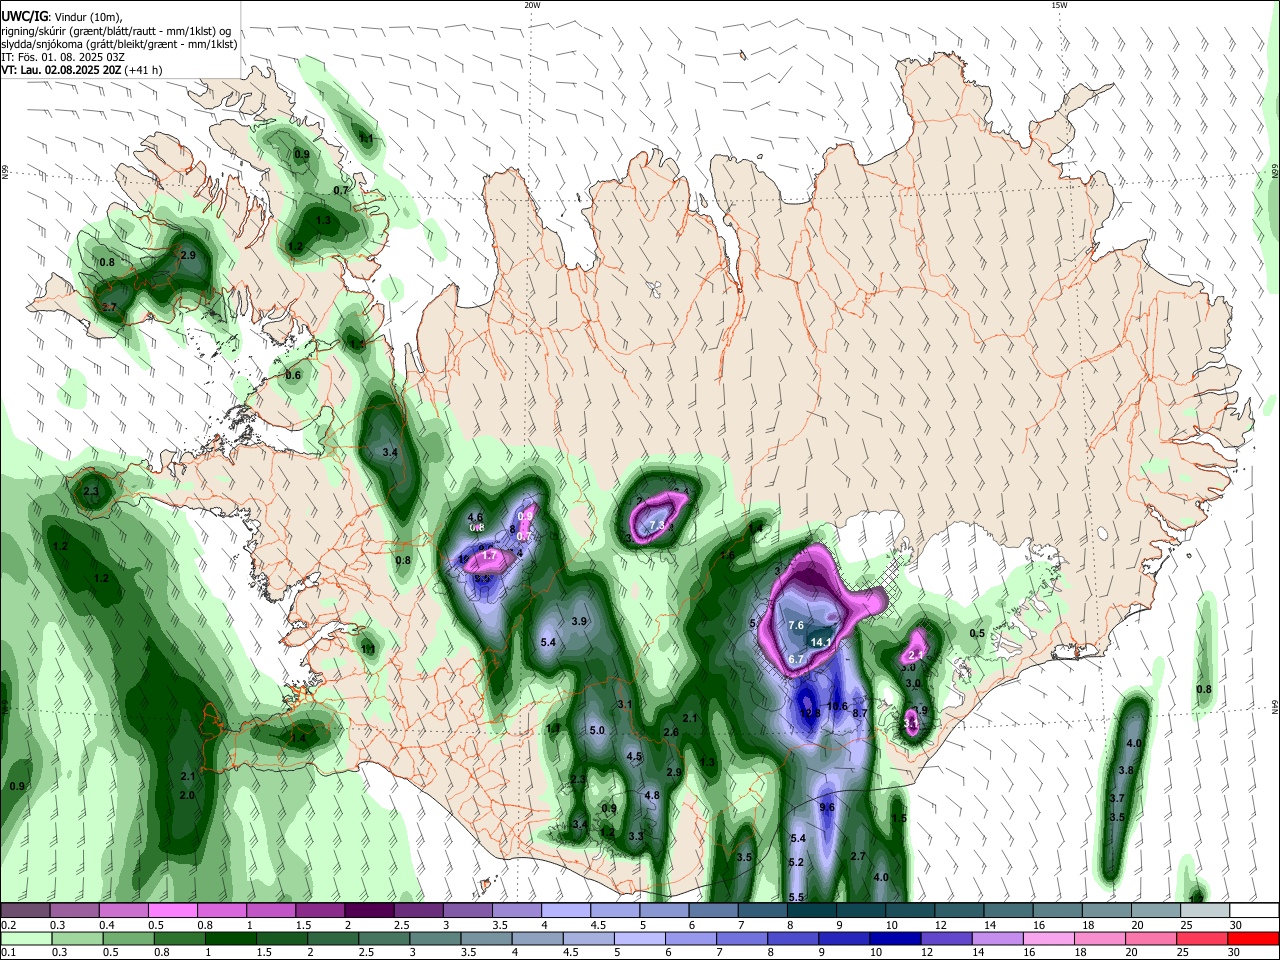Click the '3.3' precipitation value
The image size is (1280, 960).
coord(636,836)
